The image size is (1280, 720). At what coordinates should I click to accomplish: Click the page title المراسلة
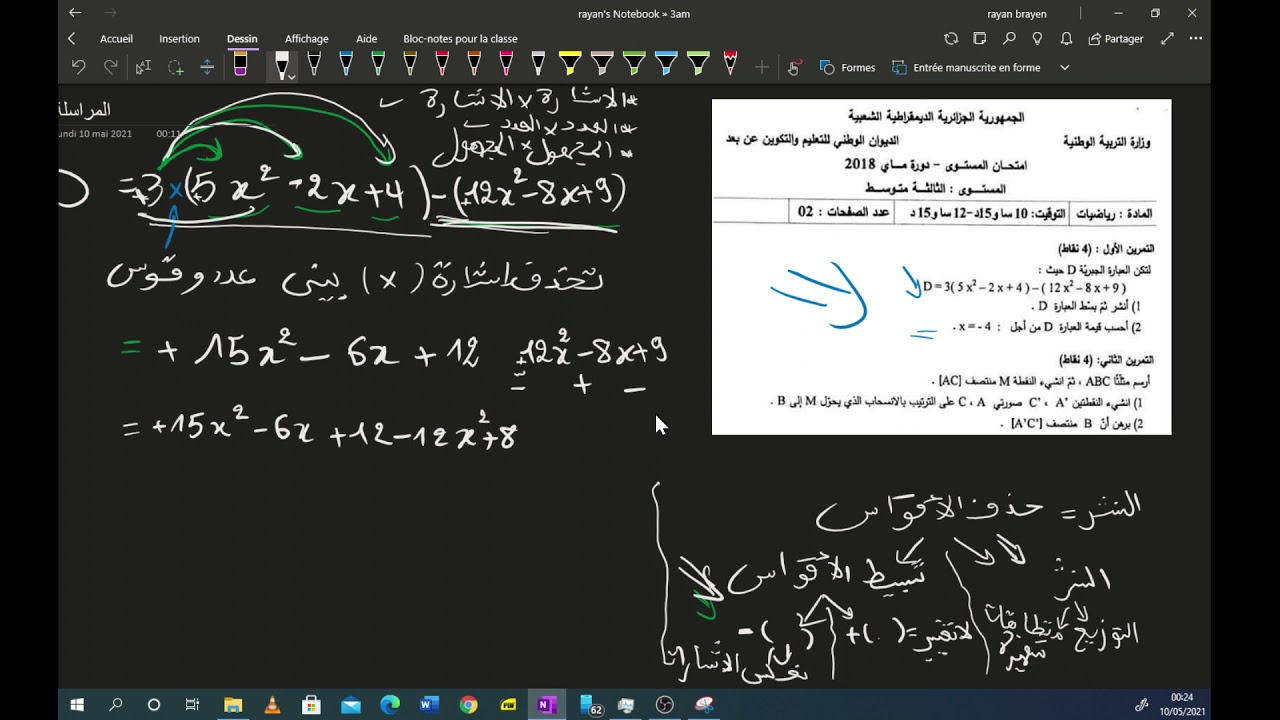[x=85, y=109]
